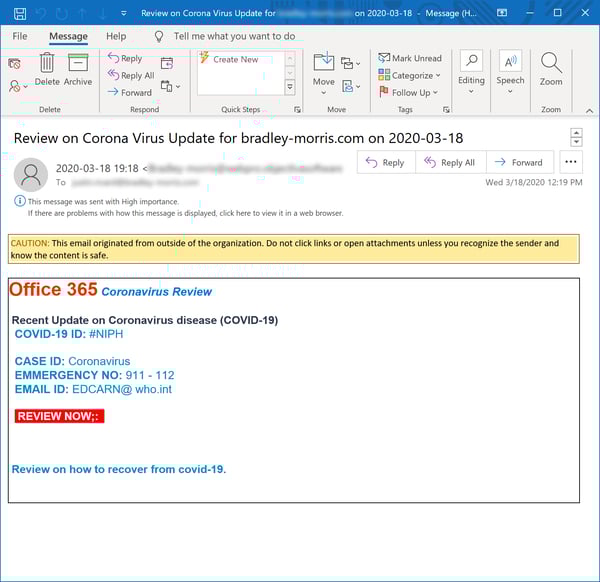Click the Editing search icon

pos(471,68)
